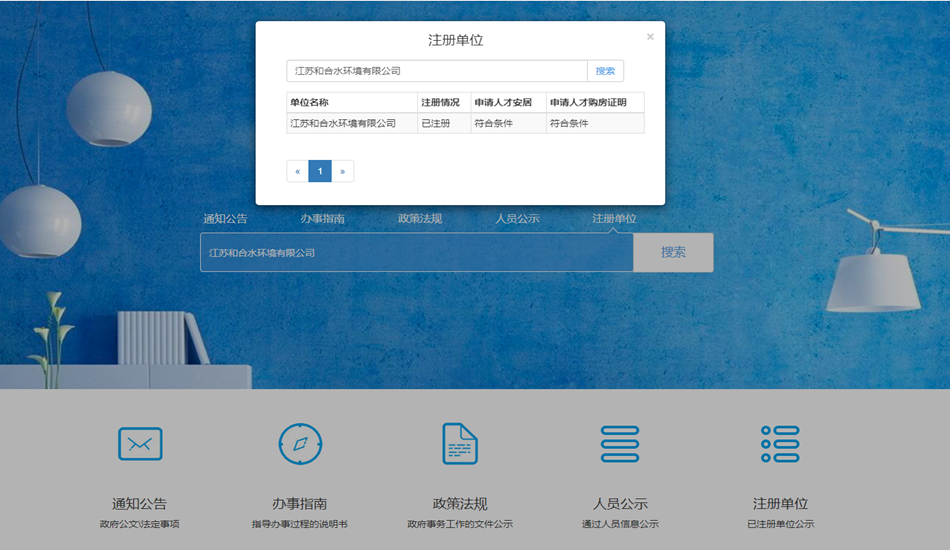This screenshot has height=550, width=950.
Task: Click the document icon for 政策法规
Action: point(460,444)
